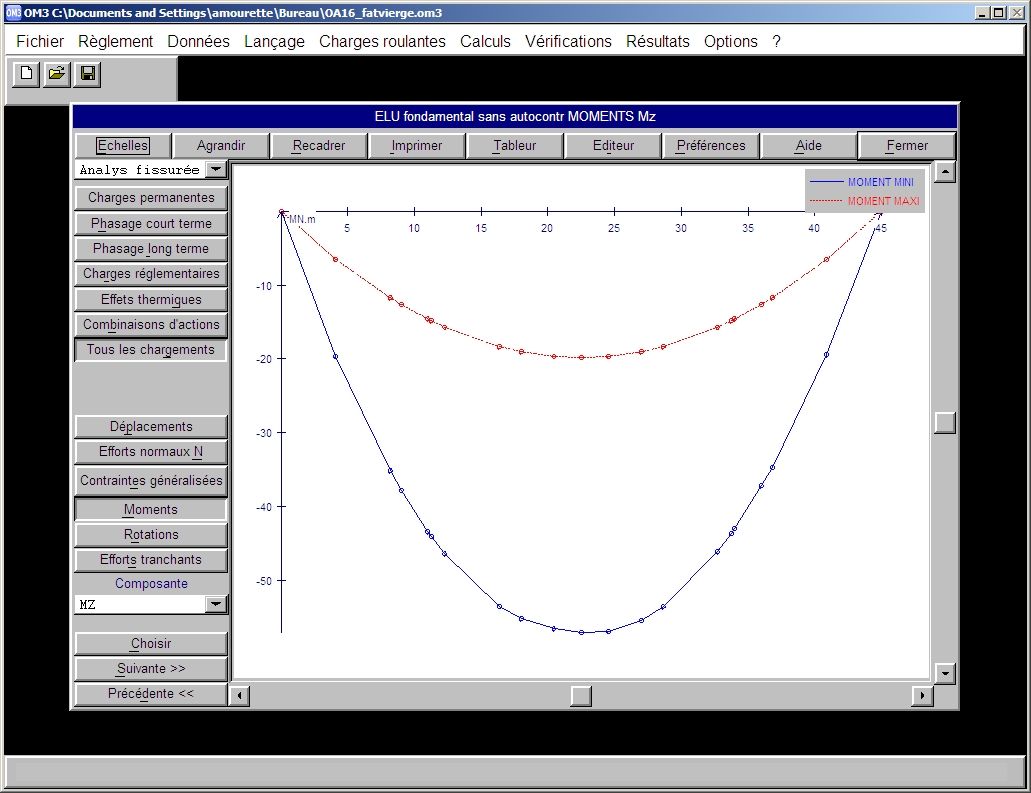Open the ? help menu
Image resolution: width=1031 pixels, height=793 pixels.
point(777,41)
